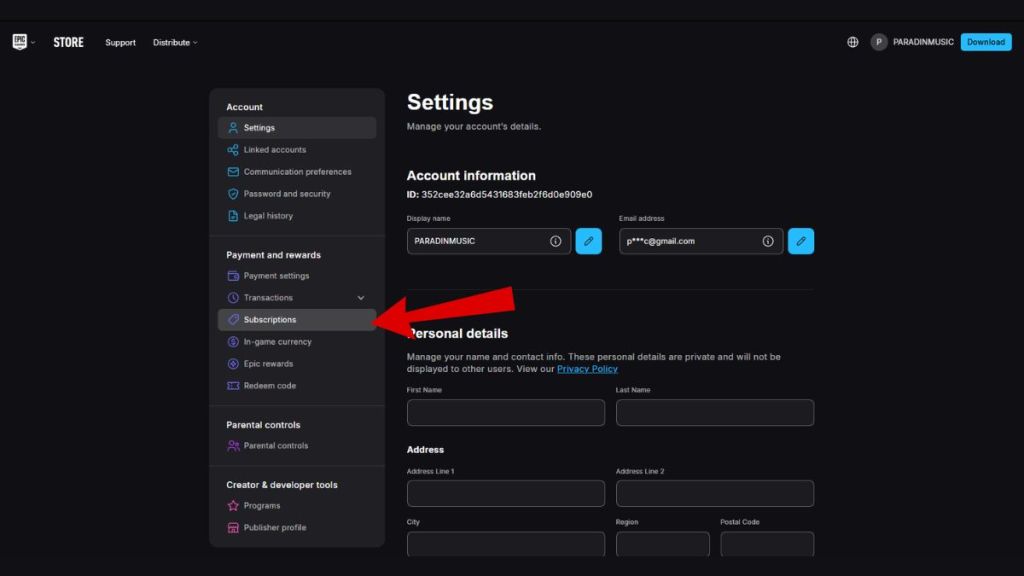Click the Linked accounts share icon
This screenshot has height=576, width=1024.
tap(233, 150)
